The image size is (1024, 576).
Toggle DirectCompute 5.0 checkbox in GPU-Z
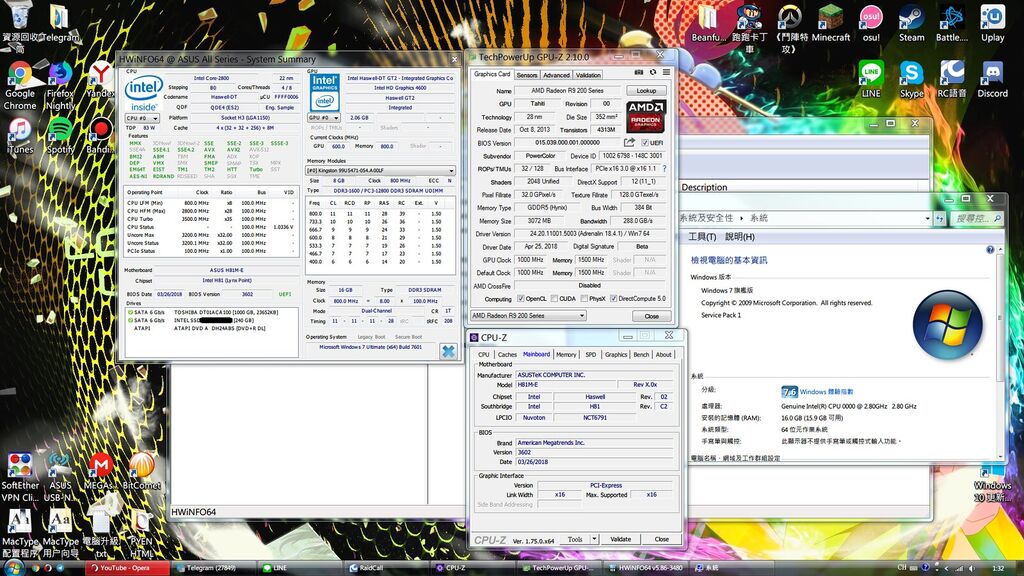click(x=613, y=298)
